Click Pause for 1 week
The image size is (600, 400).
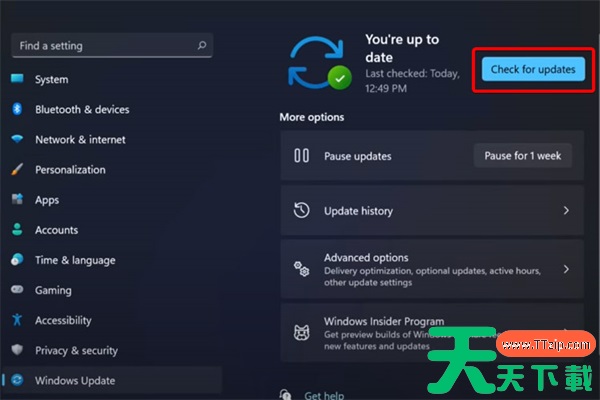523,155
